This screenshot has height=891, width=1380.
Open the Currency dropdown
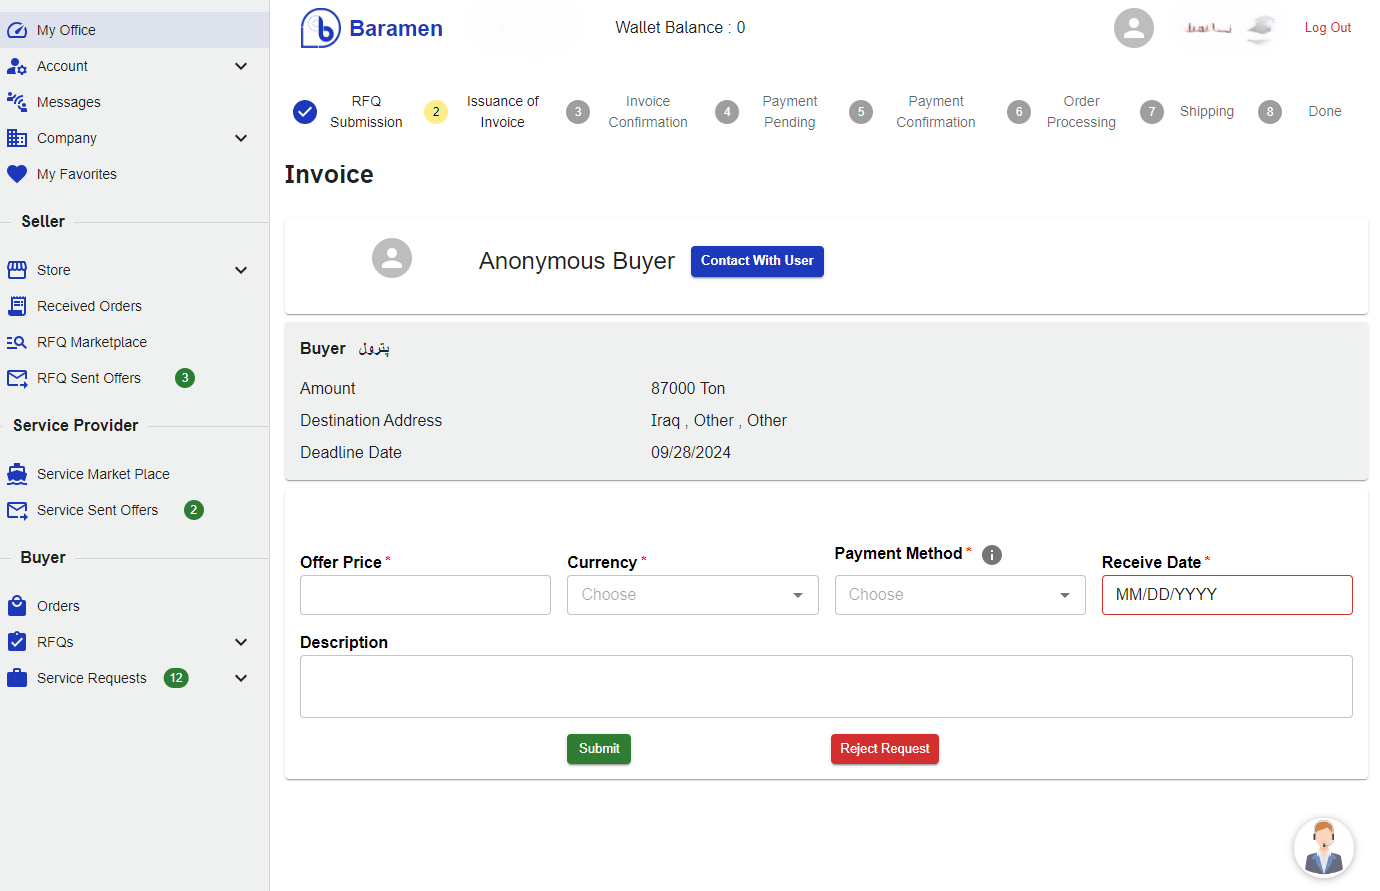pos(692,595)
